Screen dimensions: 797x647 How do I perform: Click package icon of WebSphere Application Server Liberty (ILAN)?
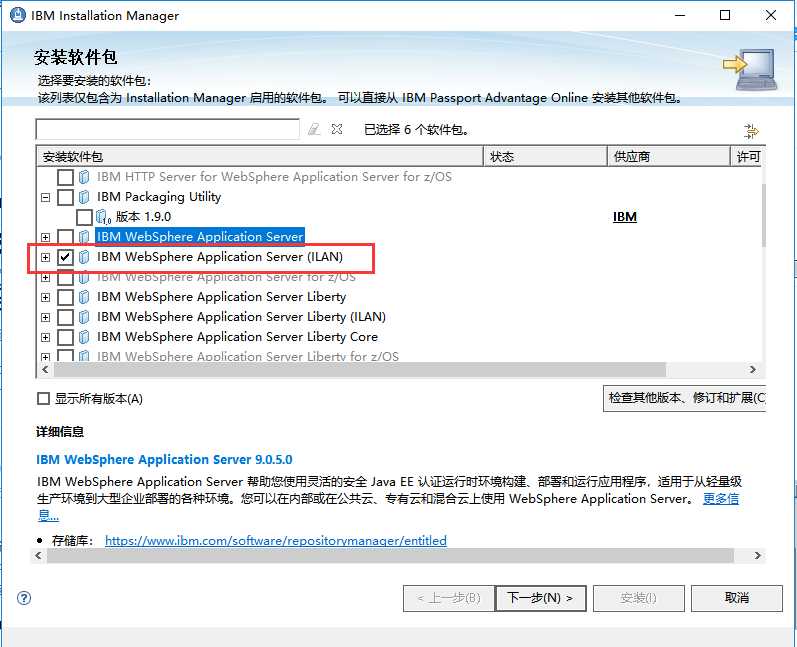point(84,317)
